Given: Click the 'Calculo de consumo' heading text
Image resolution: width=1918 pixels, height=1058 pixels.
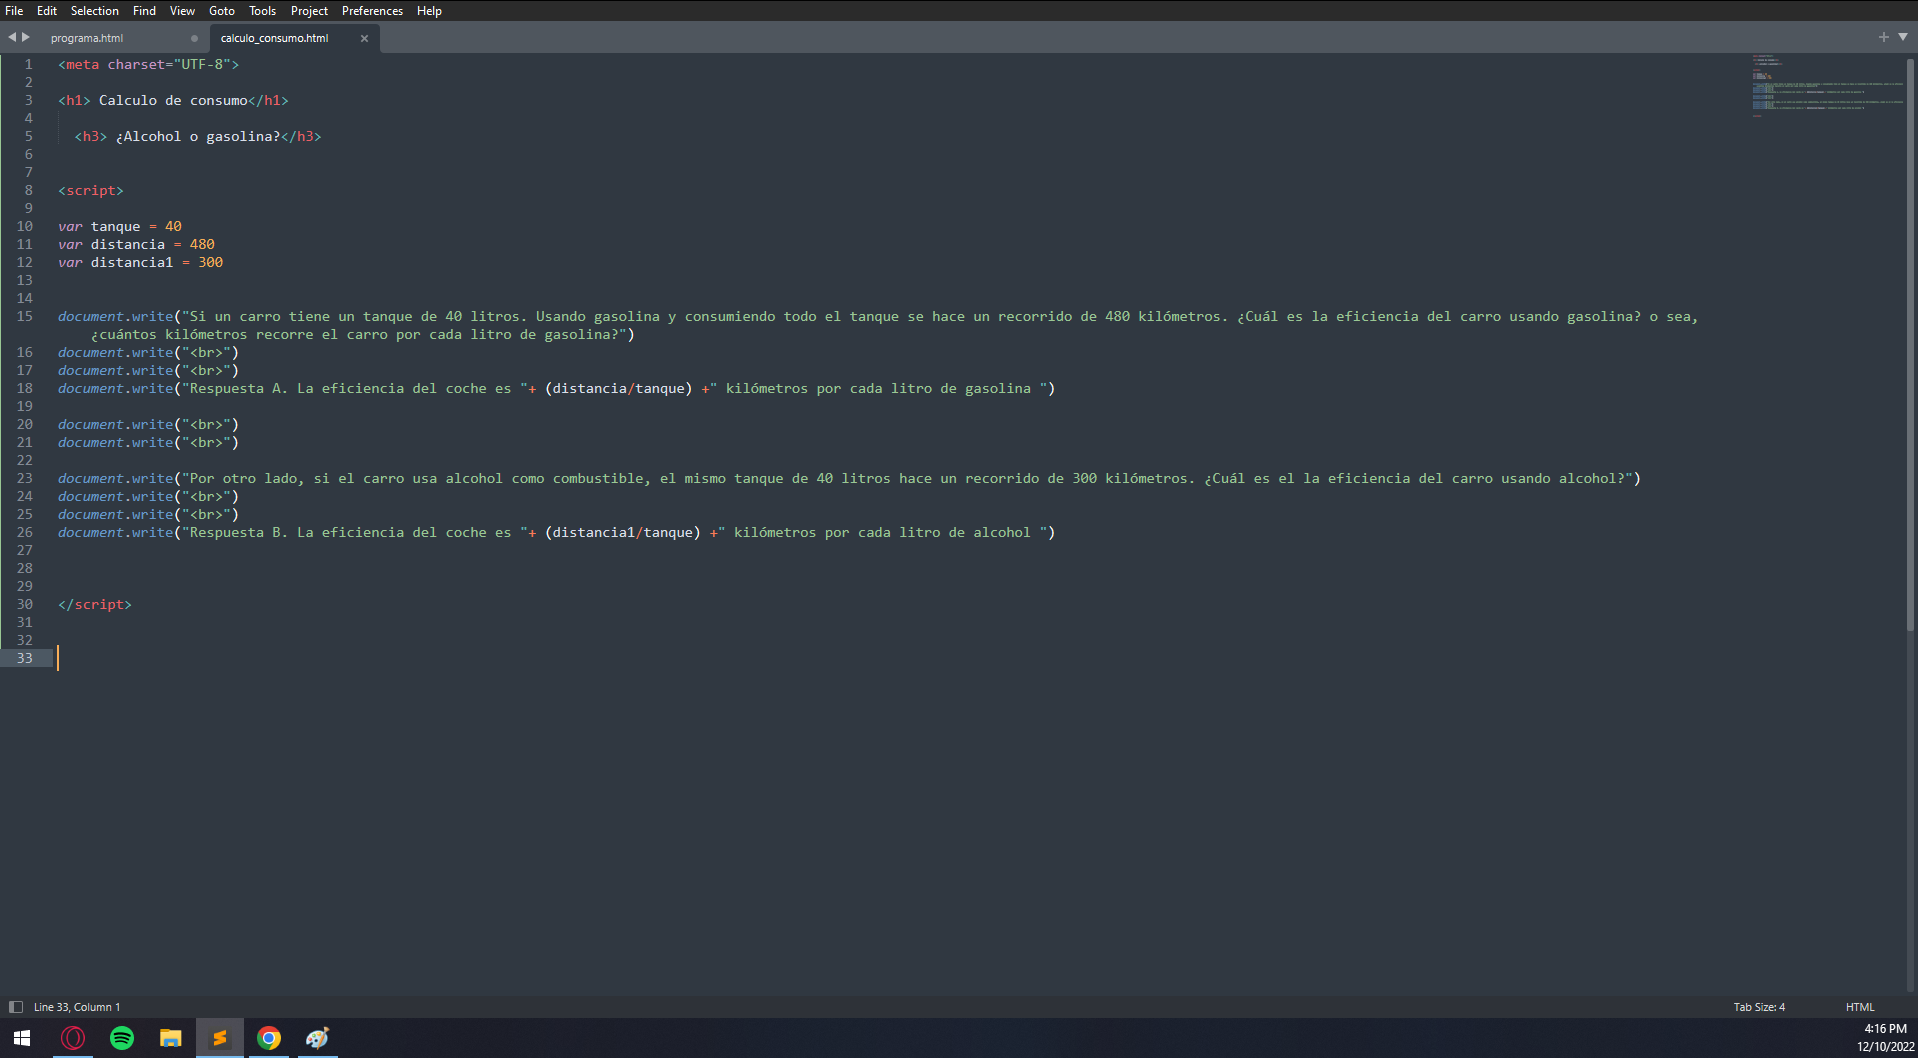Looking at the screenshot, I should point(173,100).
